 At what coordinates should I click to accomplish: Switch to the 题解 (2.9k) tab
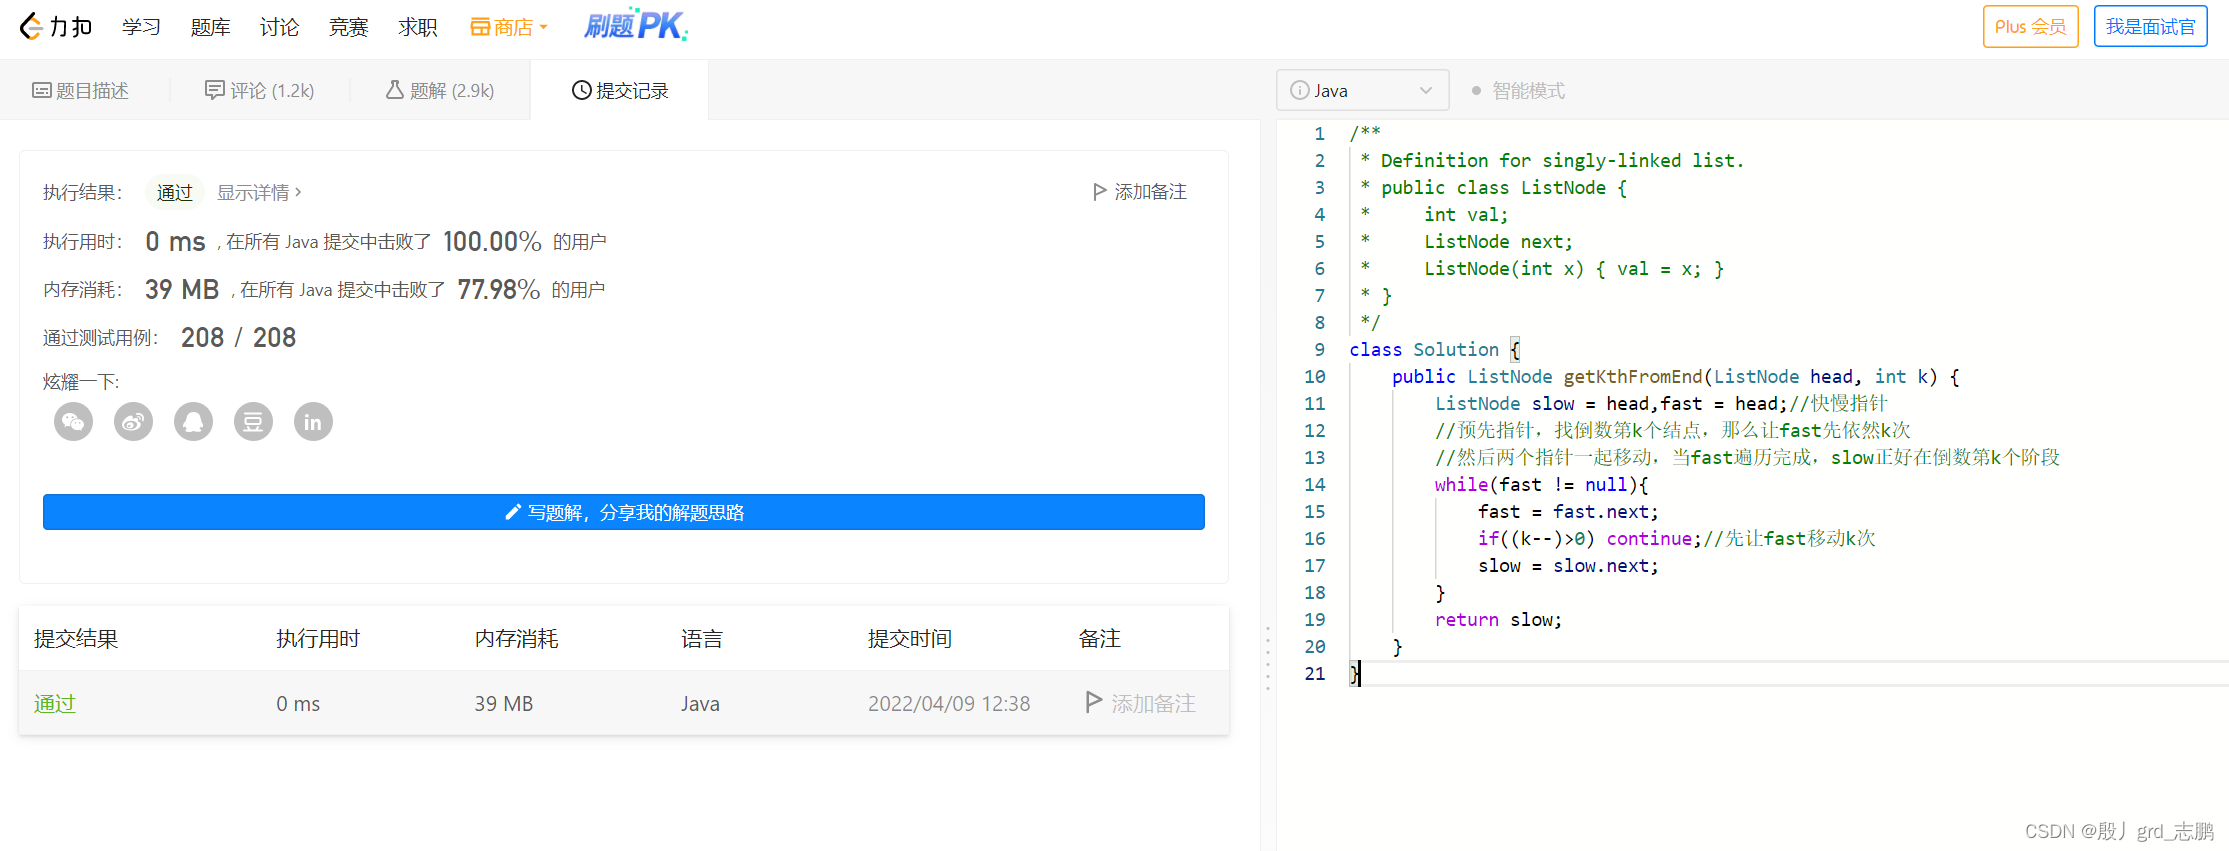point(440,90)
